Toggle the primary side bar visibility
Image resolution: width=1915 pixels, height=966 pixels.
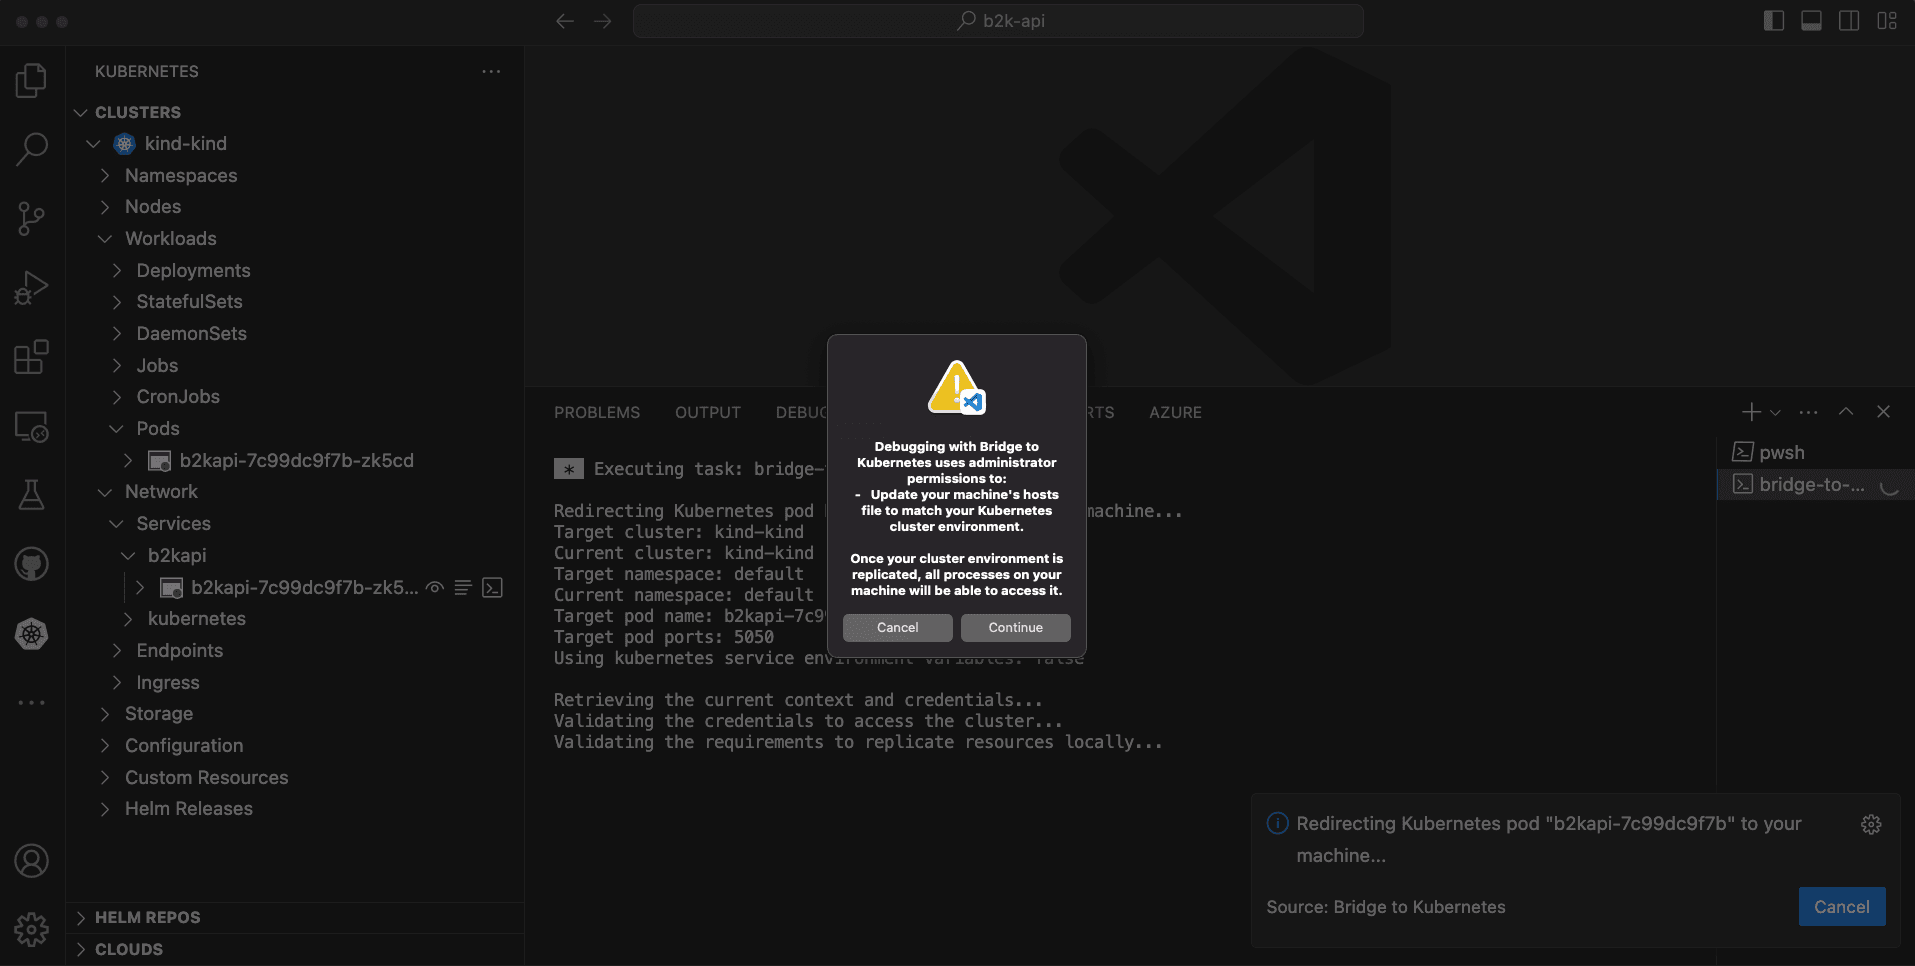point(1774,21)
